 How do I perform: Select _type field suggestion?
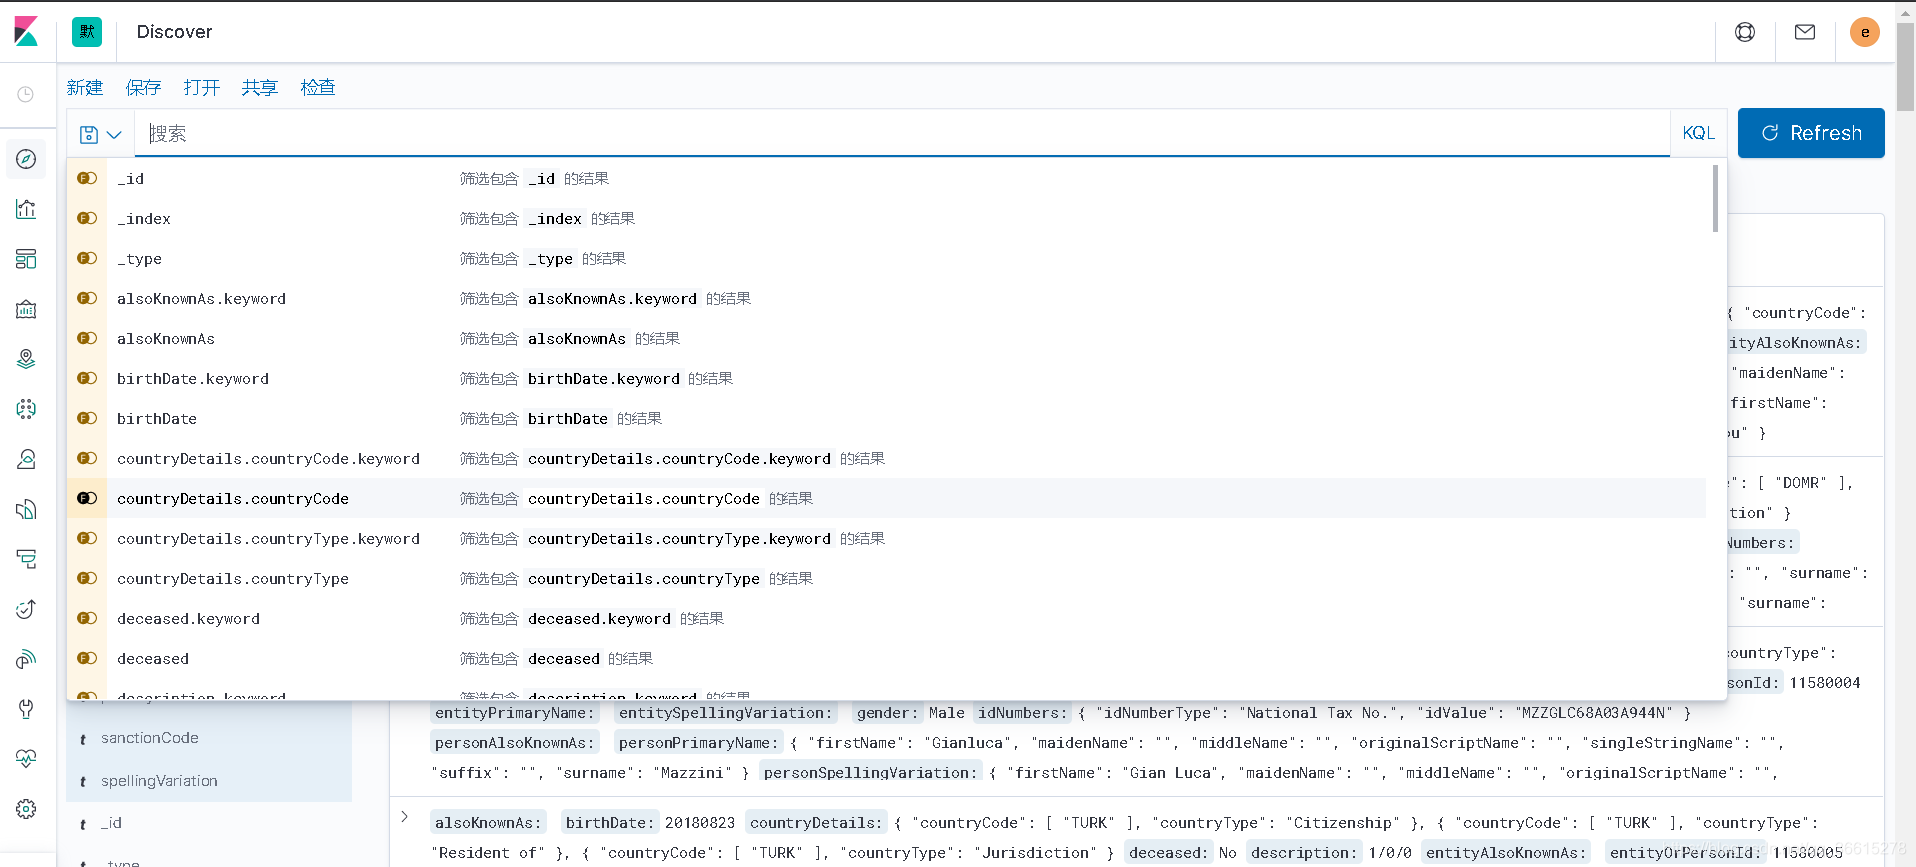[887, 258]
